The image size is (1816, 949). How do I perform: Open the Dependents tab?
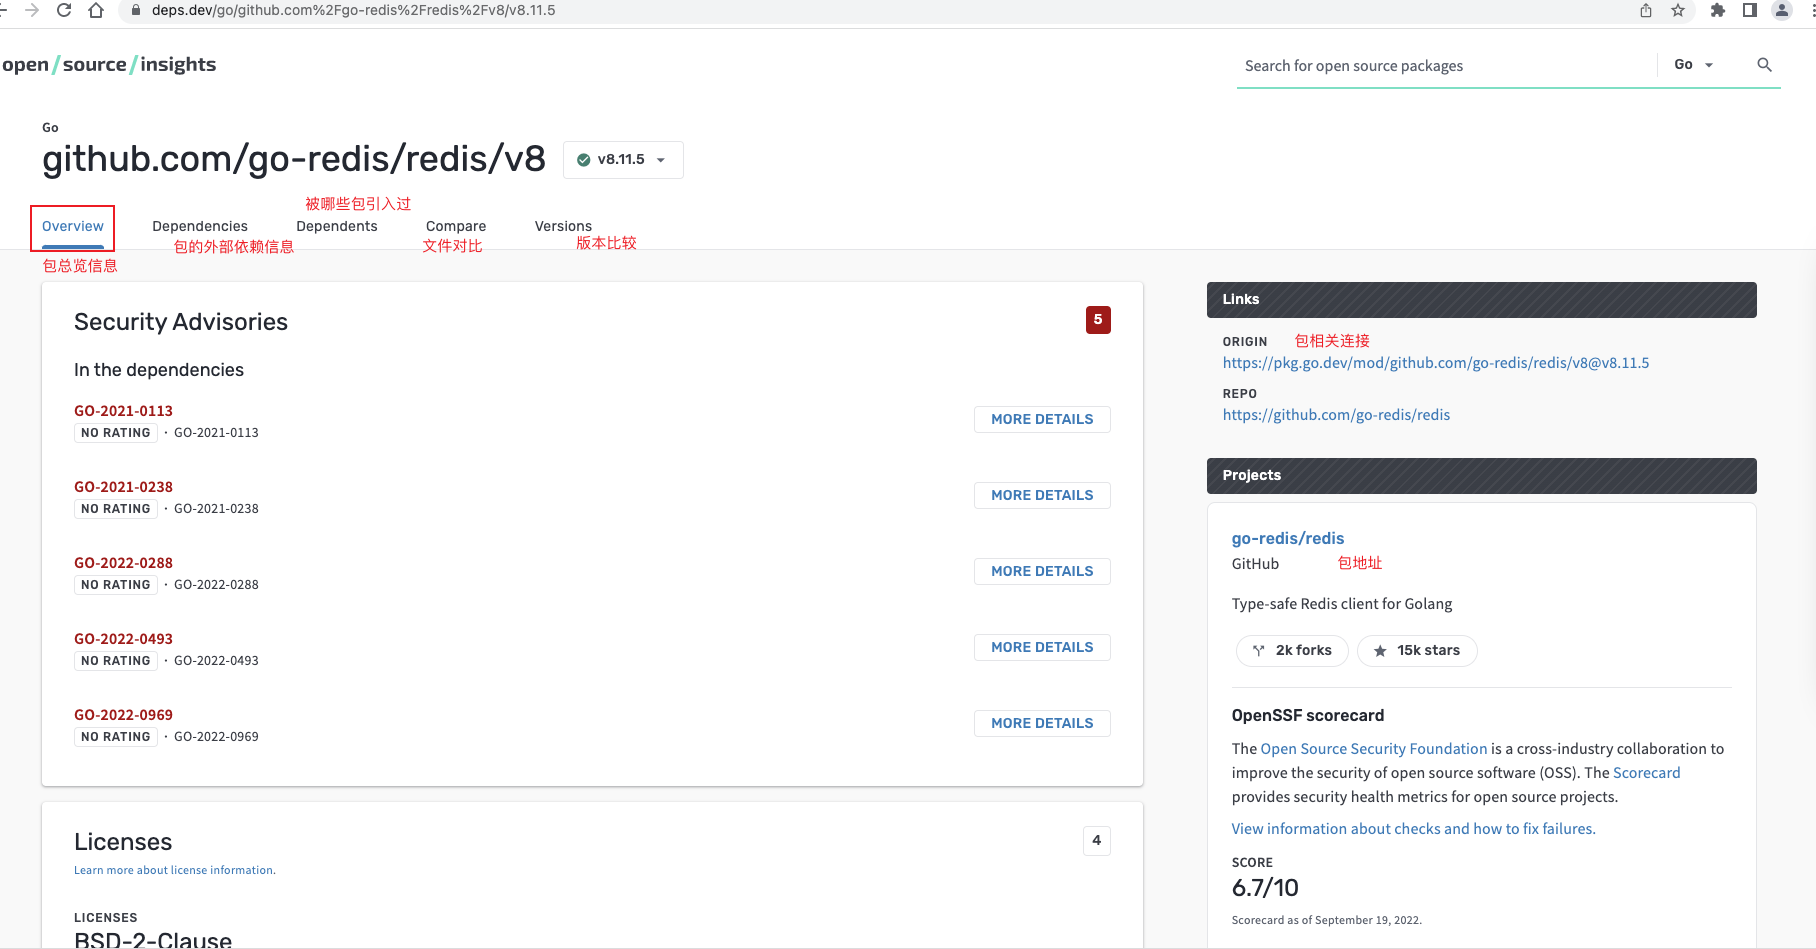point(337,227)
